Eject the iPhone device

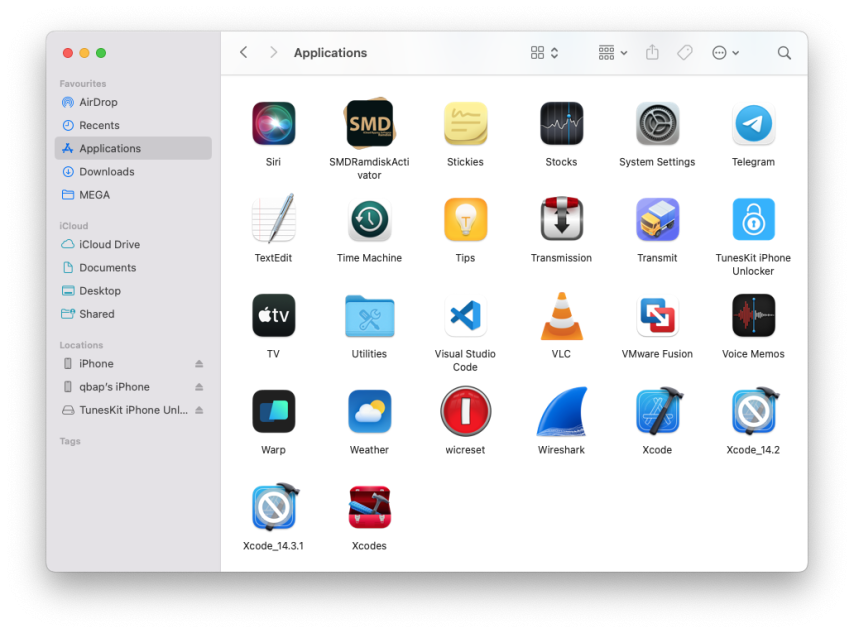point(199,363)
